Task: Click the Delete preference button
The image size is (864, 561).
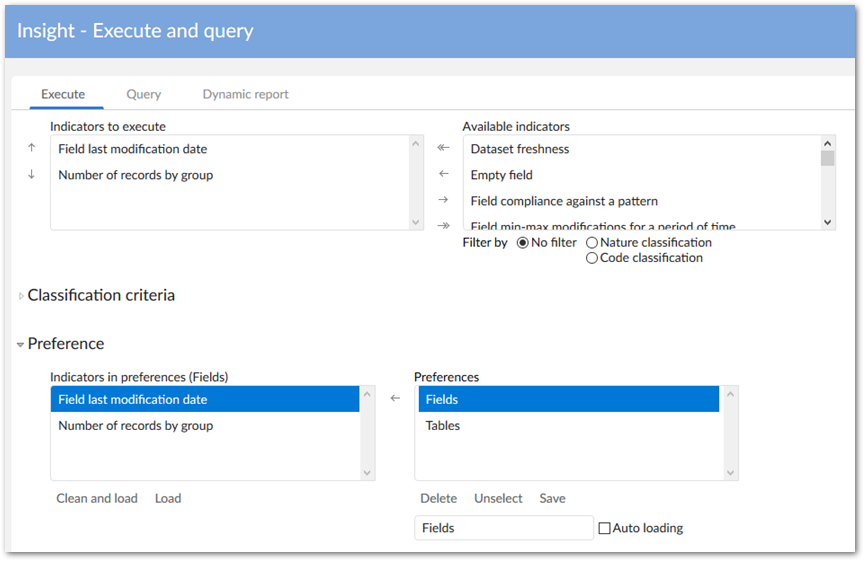Action: click(x=438, y=498)
